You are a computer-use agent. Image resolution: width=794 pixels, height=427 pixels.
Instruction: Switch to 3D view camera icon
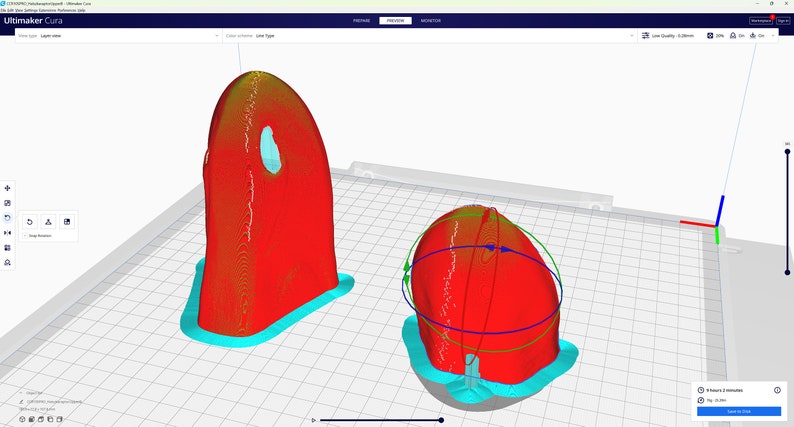(x=22, y=419)
